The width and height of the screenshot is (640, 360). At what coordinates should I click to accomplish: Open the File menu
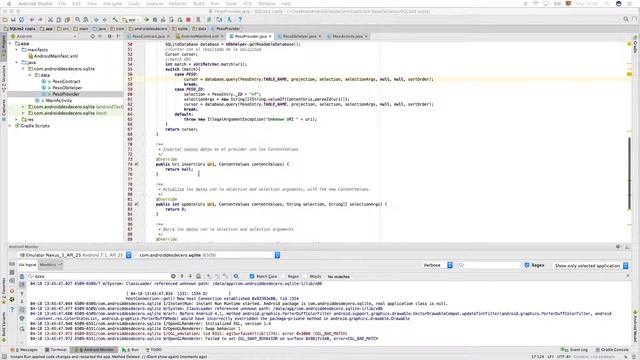[x=62, y=4]
